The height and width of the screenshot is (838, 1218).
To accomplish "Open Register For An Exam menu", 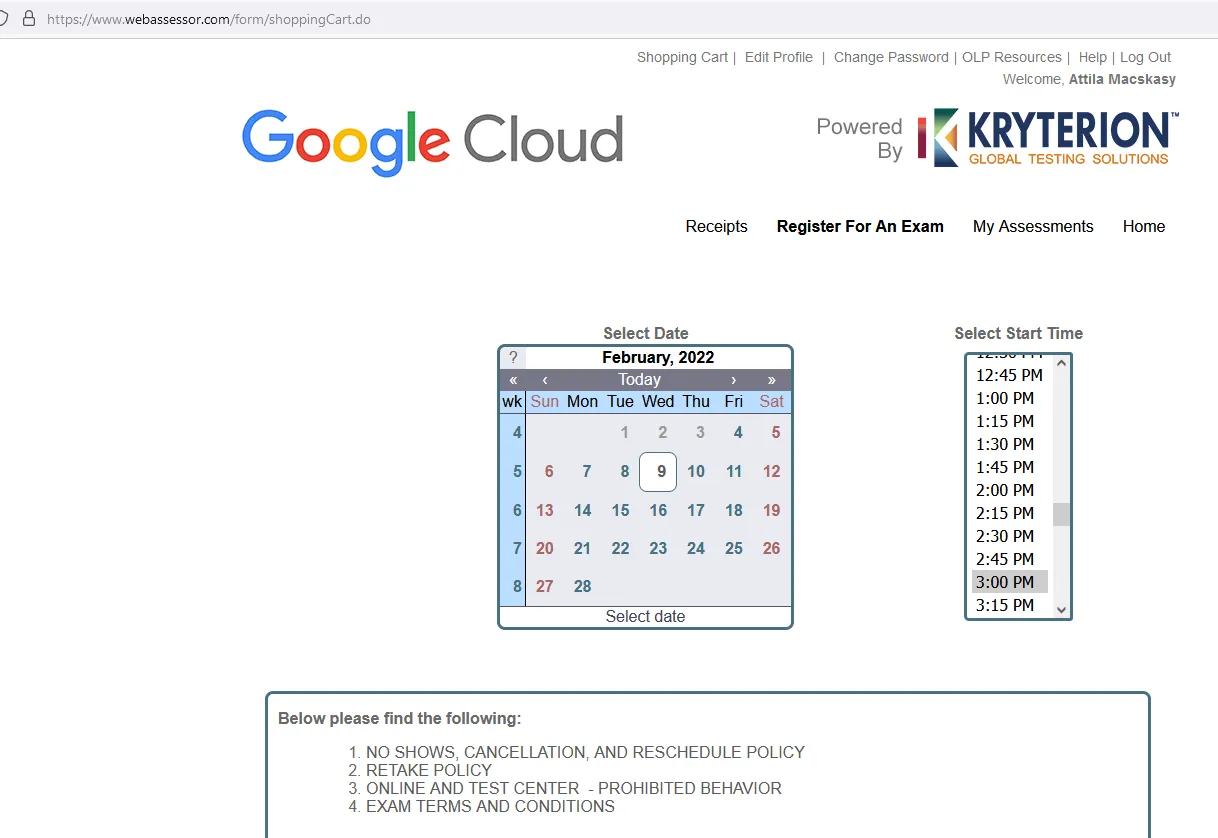I will click(860, 226).
